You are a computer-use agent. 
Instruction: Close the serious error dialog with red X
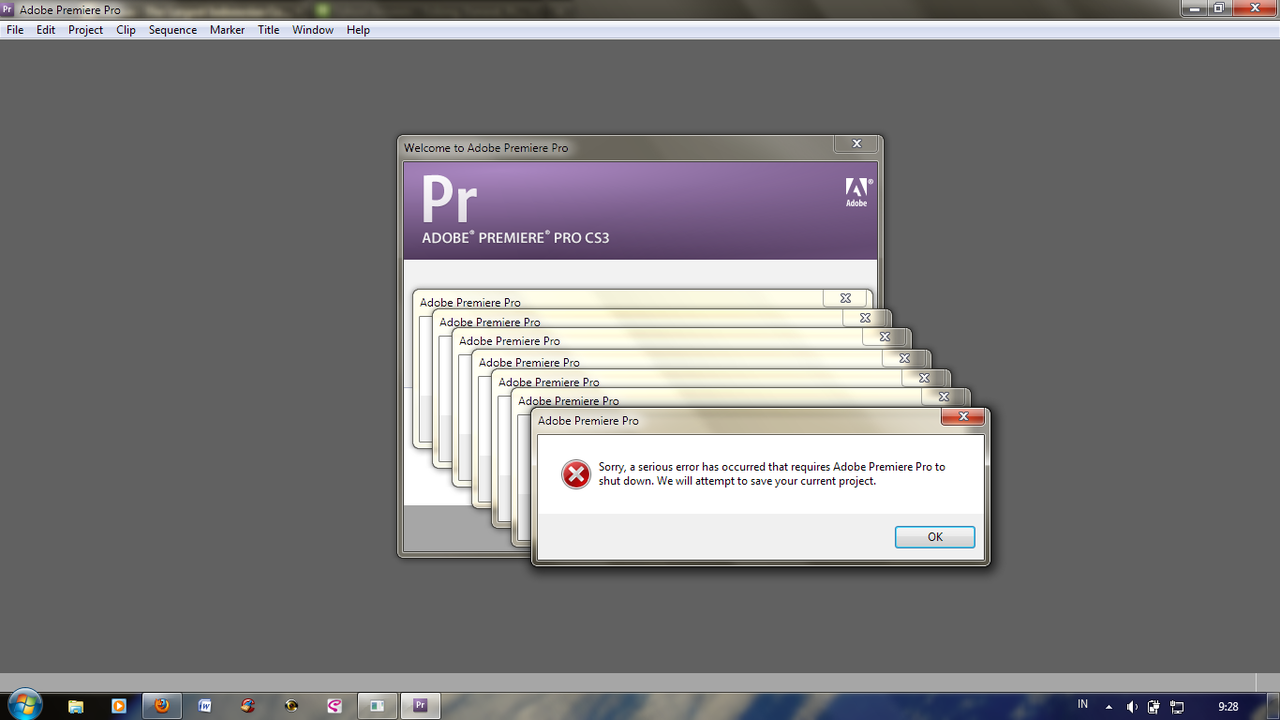(964, 417)
